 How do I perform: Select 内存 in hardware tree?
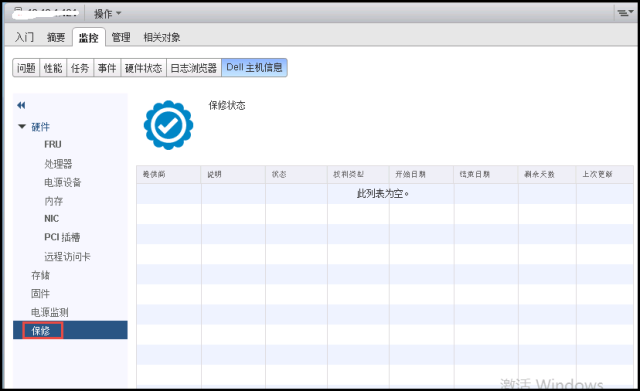pos(53,201)
